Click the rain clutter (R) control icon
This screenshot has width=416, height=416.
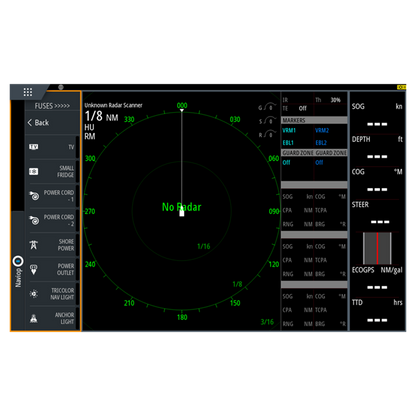coord(267,134)
